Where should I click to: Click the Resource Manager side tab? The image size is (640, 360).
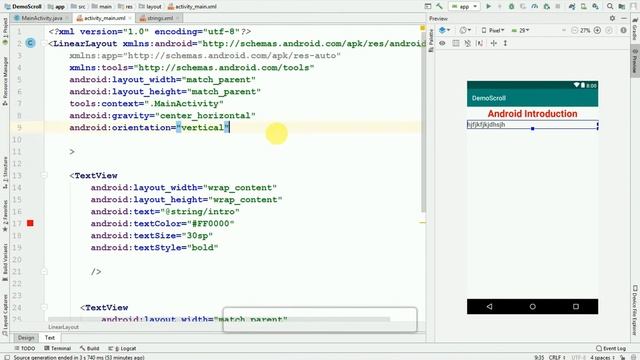pyautogui.click(x=5, y=82)
